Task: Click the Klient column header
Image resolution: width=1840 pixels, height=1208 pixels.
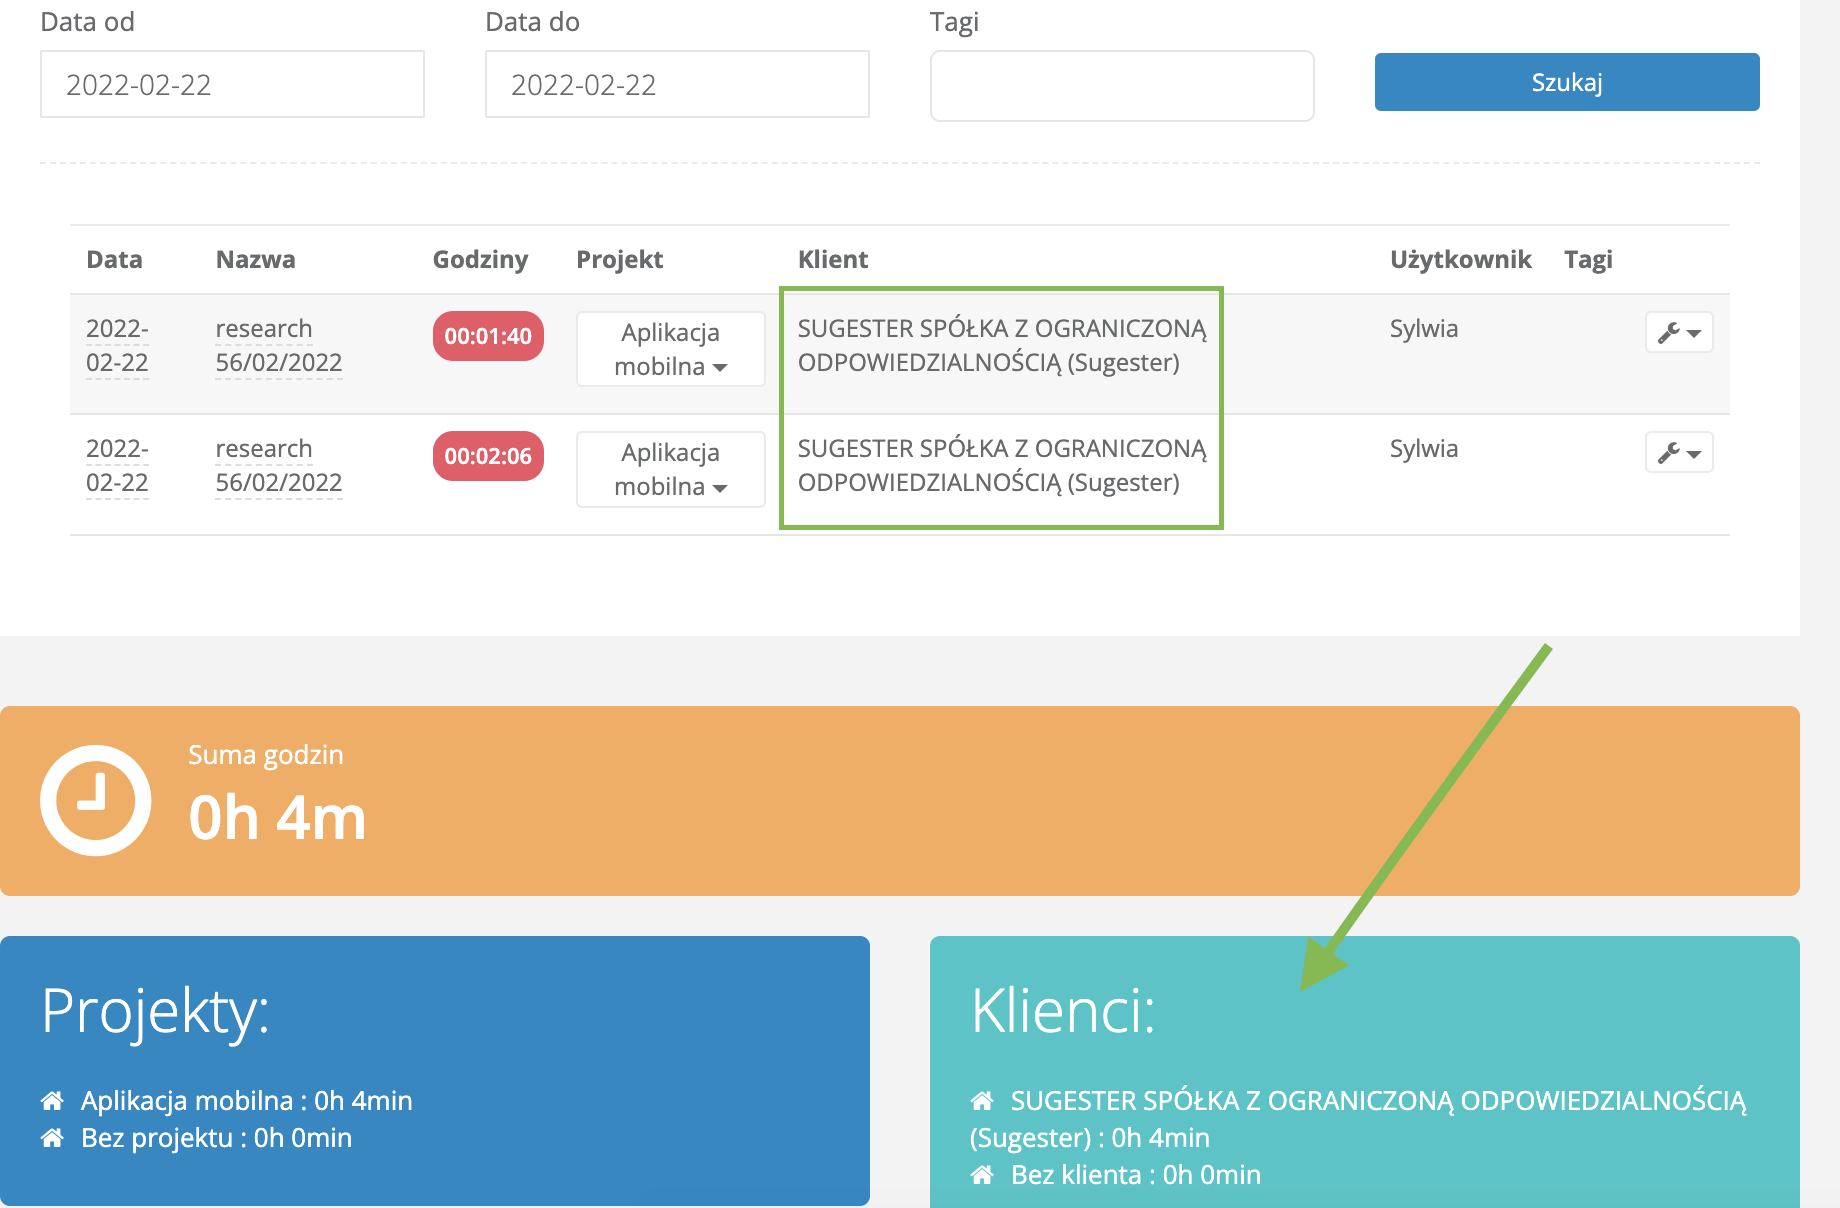Action: pyautogui.click(x=833, y=259)
